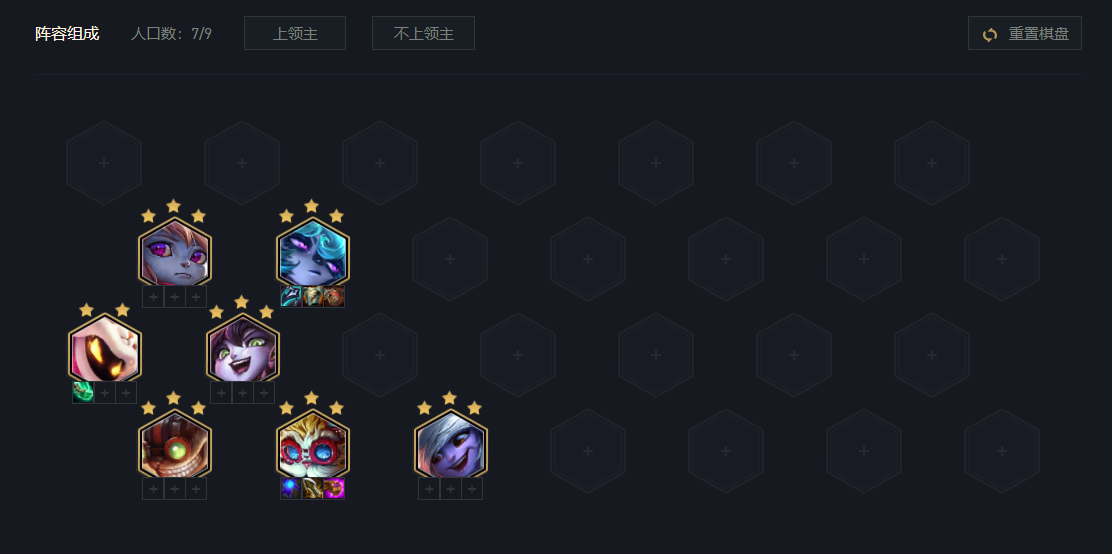Viewport: 1112px width, 554px height.
Task: Click the Veigar portrait with glowing eyes
Action: 105,348
